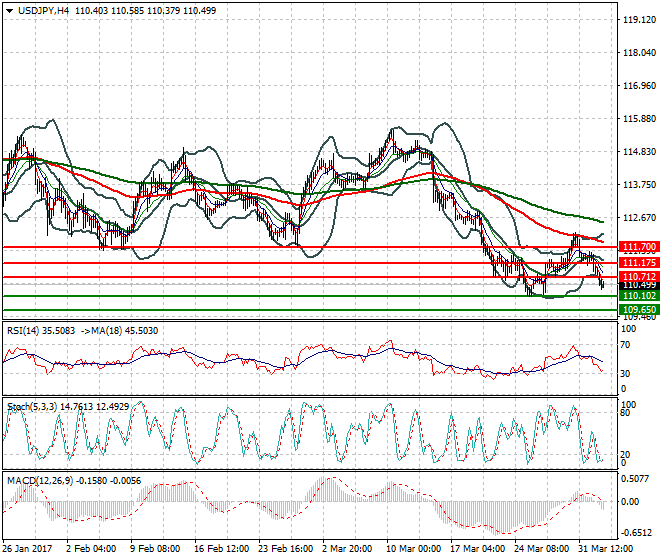Select the red 111.175 price level tag
The height and width of the screenshot is (560, 660).
[638, 262]
